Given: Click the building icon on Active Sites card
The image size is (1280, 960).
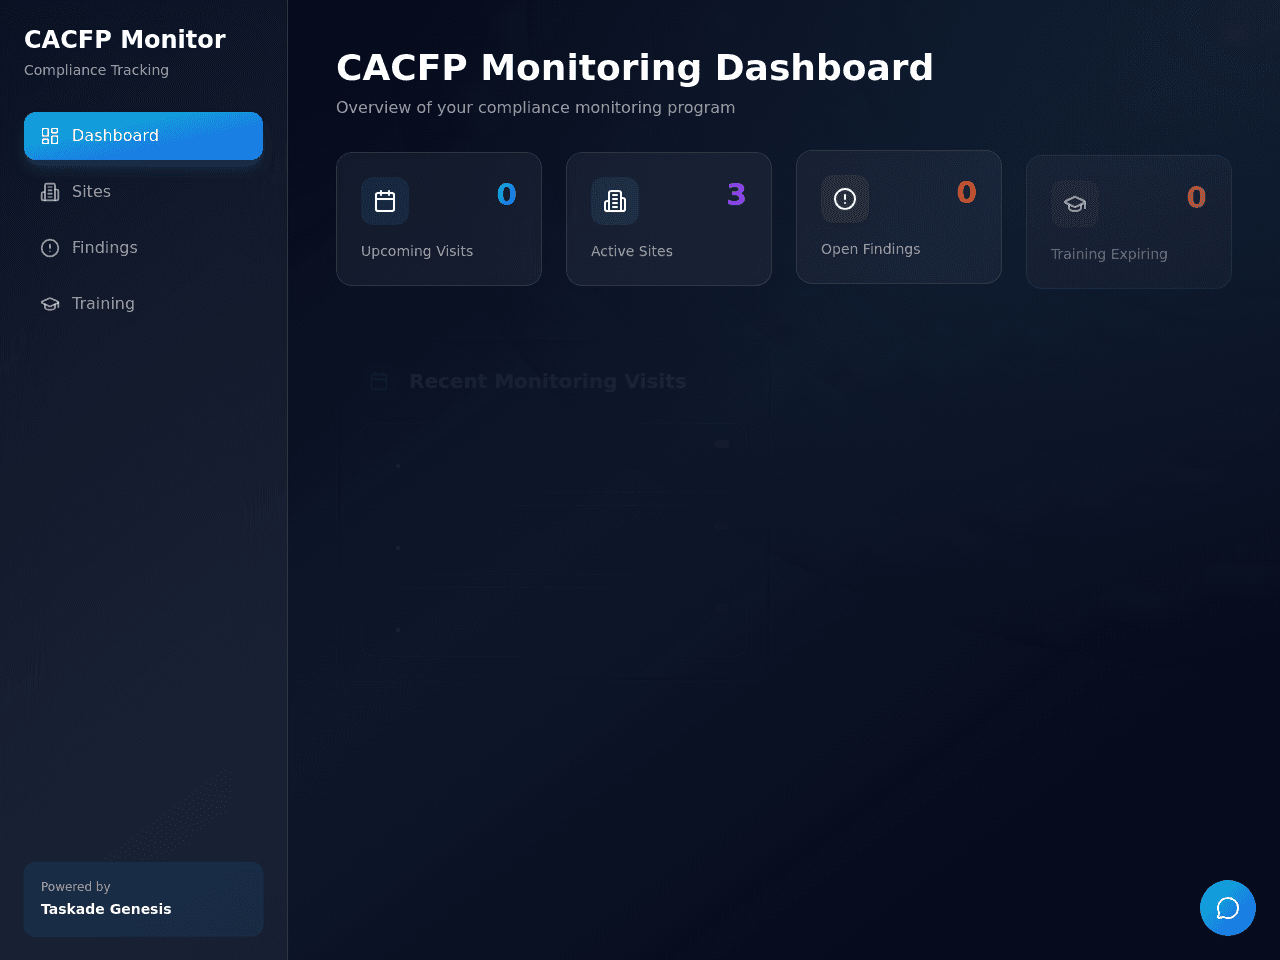Looking at the screenshot, I should [615, 201].
